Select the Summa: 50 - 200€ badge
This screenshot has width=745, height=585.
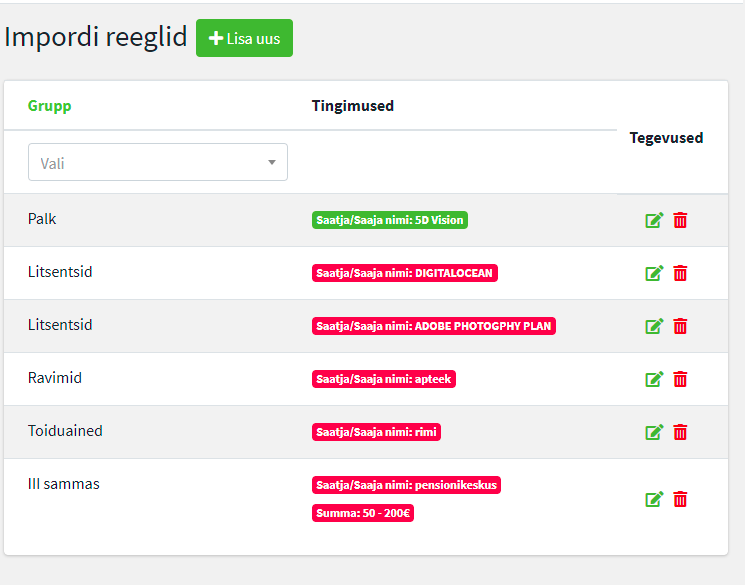pyautogui.click(x=363, y=513)
